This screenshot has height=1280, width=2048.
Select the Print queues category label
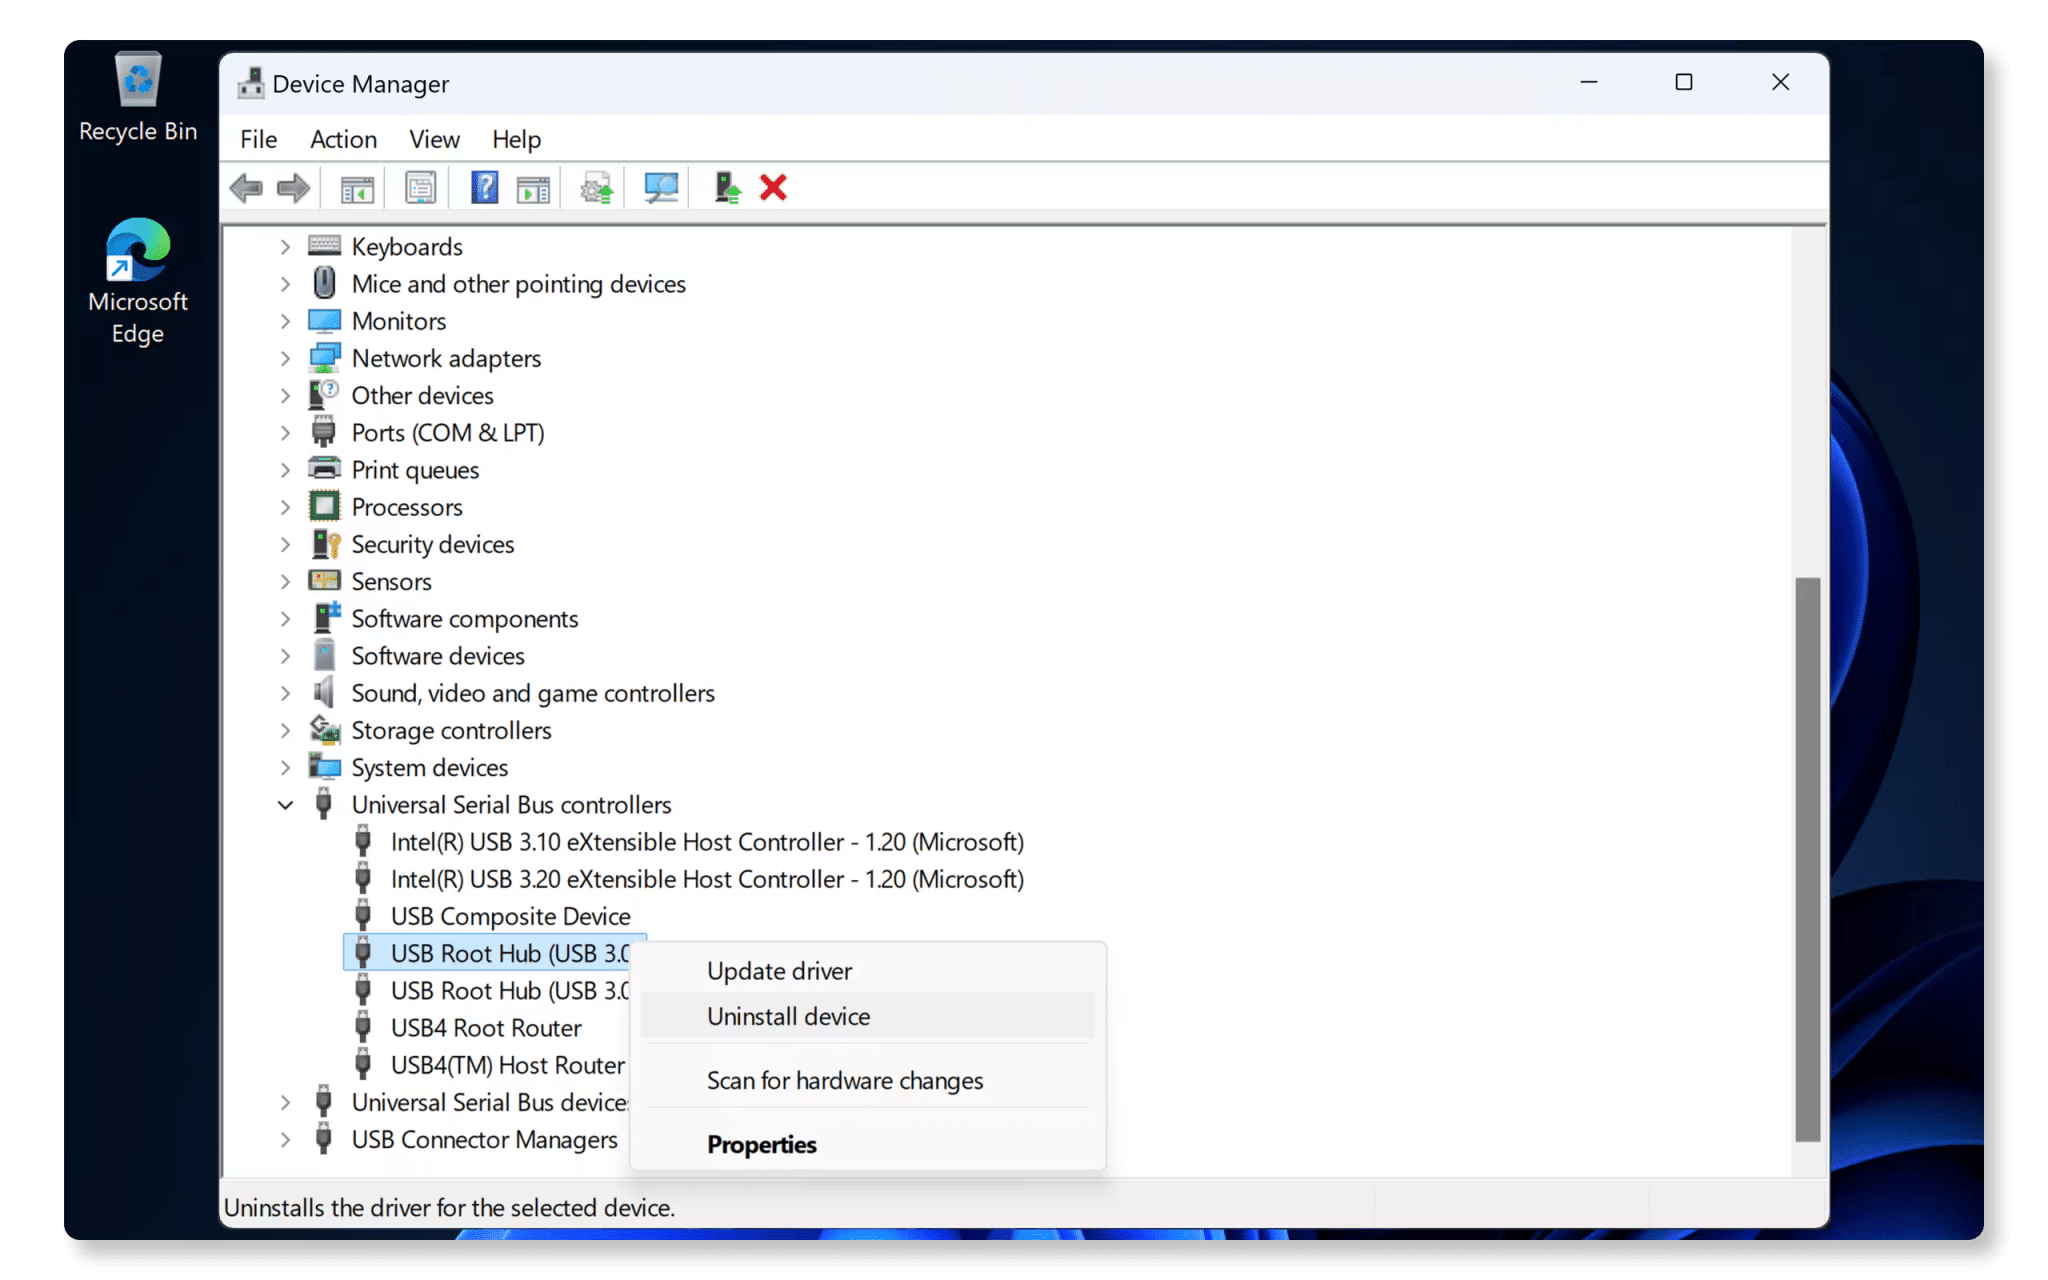[415, 470]
